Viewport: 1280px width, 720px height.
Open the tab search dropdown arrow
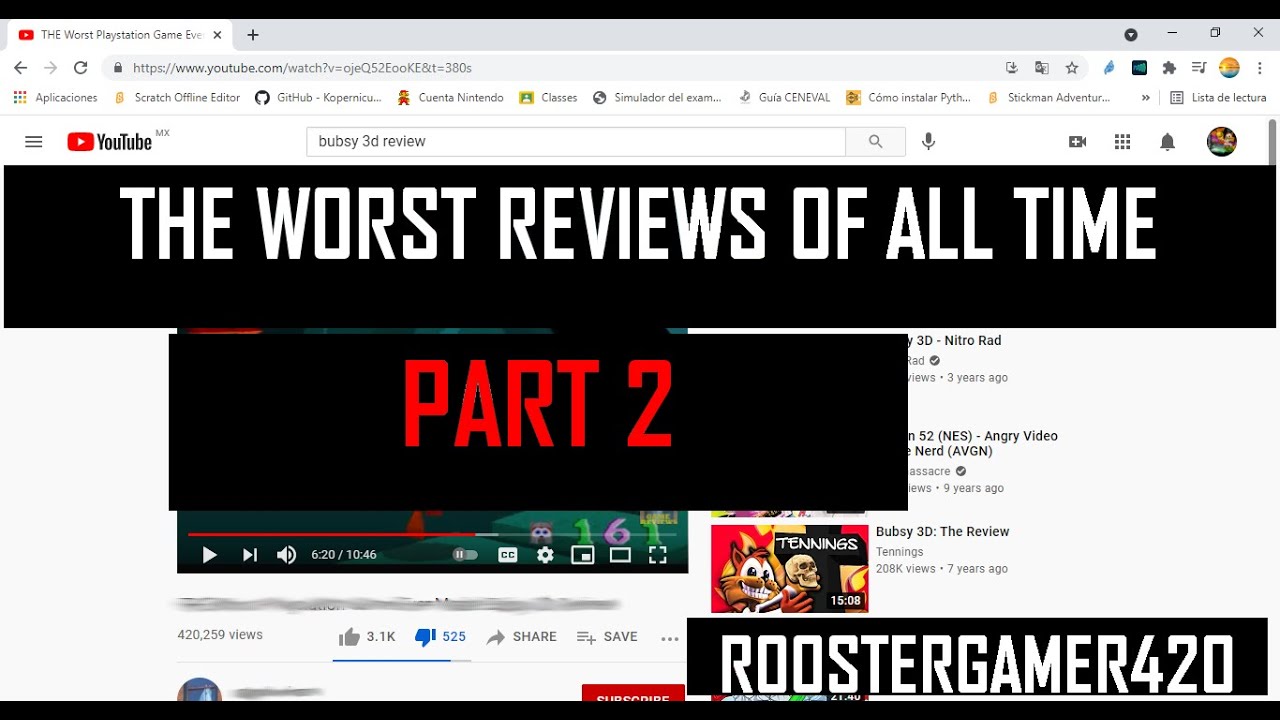point(1131,35)
